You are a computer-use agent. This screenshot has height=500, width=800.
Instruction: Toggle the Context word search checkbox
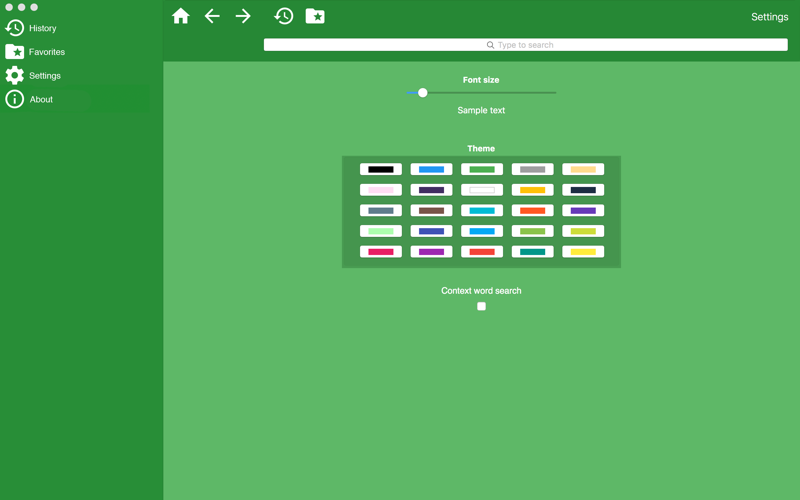481,306
